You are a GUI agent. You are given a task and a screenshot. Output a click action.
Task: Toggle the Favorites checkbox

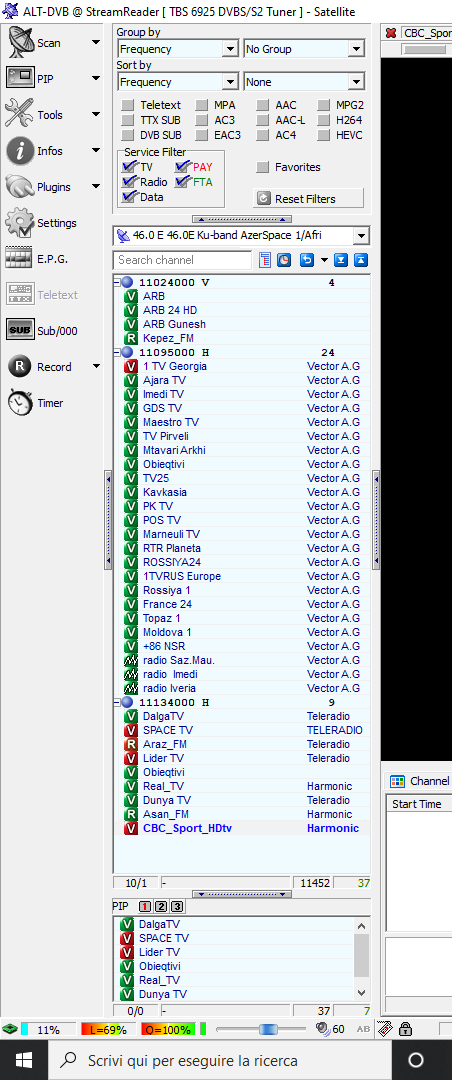263,167
